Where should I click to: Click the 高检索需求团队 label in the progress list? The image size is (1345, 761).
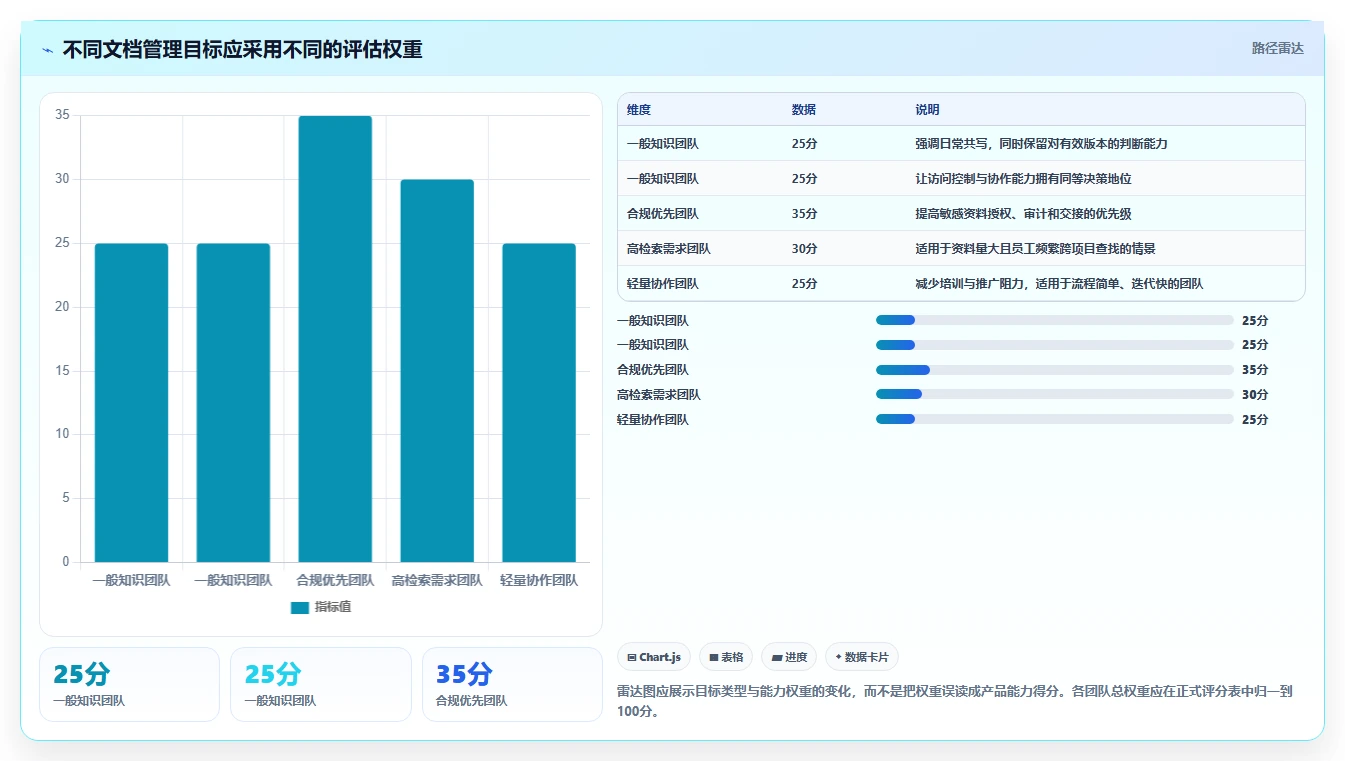click(x=659, y=395)
